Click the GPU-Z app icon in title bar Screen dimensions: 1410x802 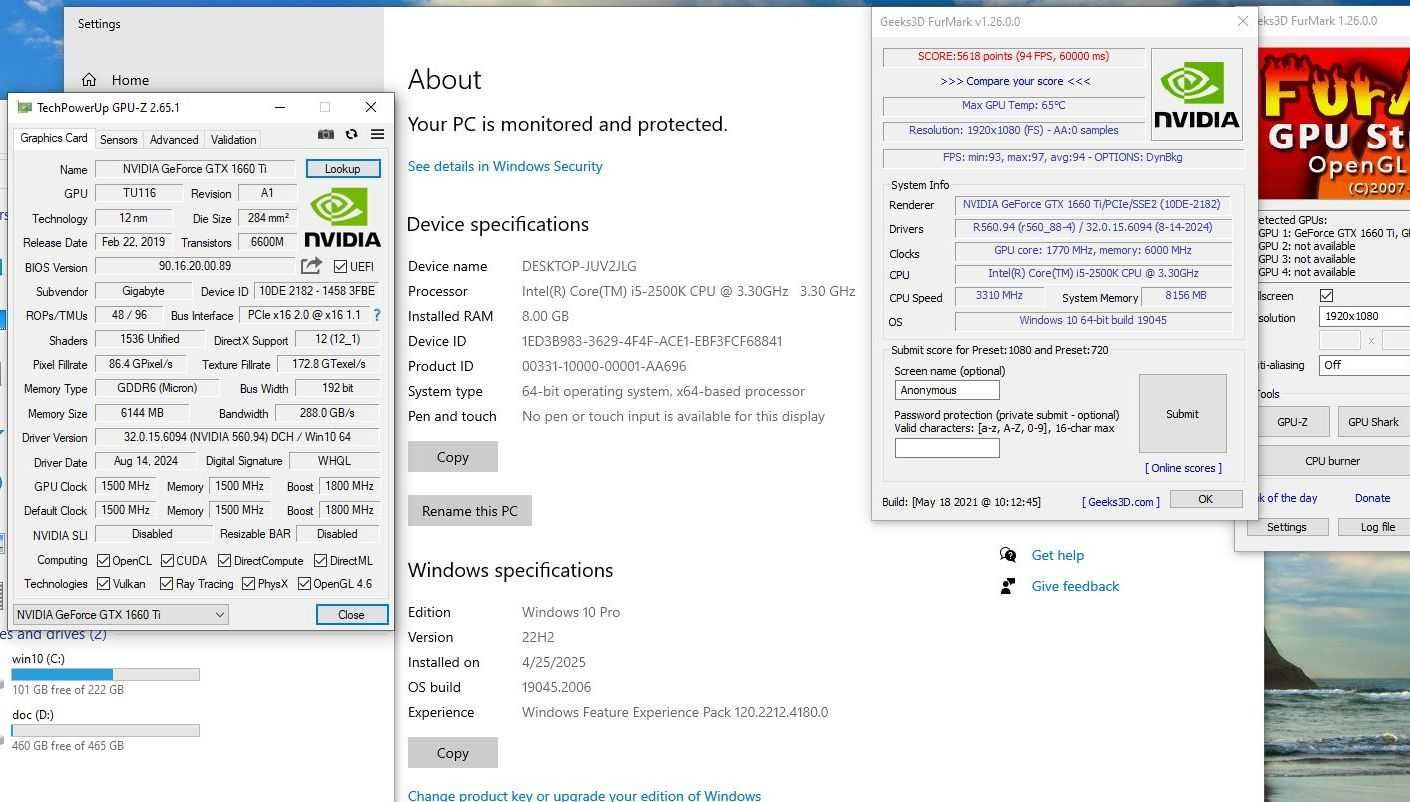[24, 107]
